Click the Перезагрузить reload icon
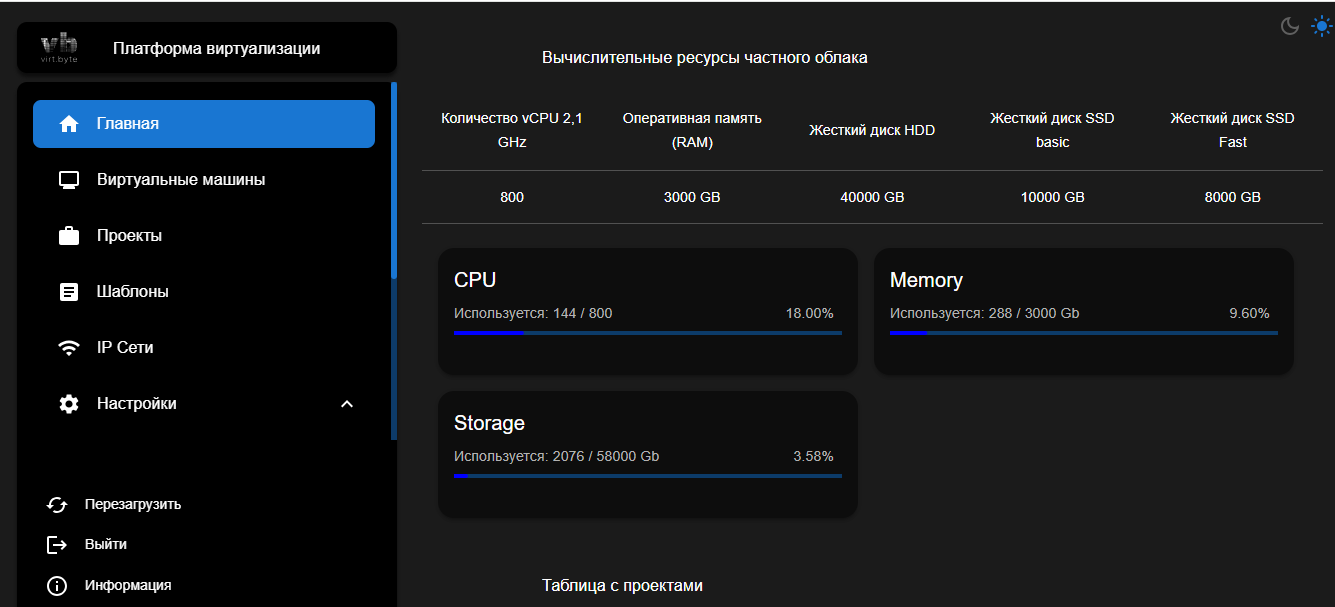The image size is (1335, 607). click(57, 505)
